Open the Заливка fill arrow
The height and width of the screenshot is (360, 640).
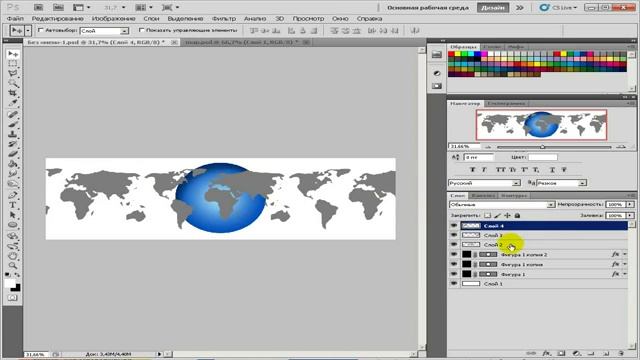click(630, 215)
